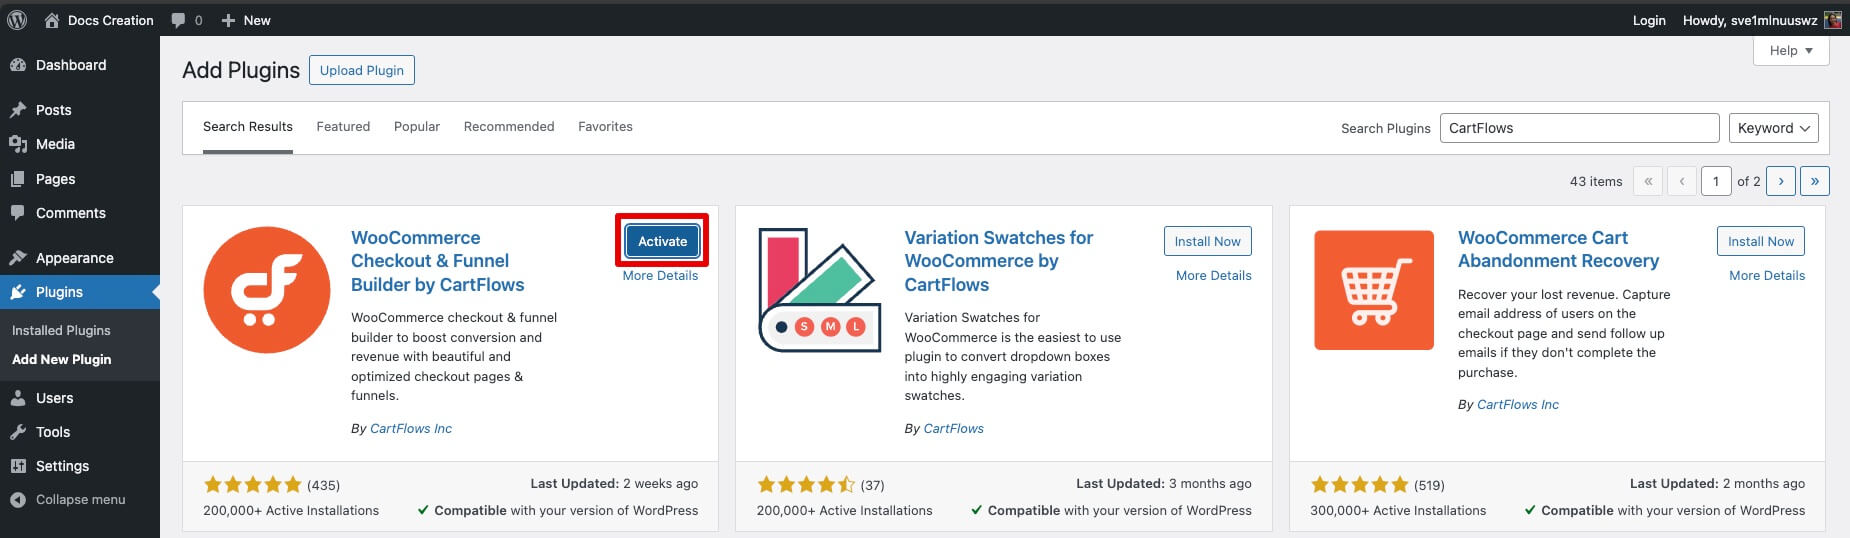The image size is (1850, 538).
Task: Jump to last page of results
Action: tap(1814, 181)
